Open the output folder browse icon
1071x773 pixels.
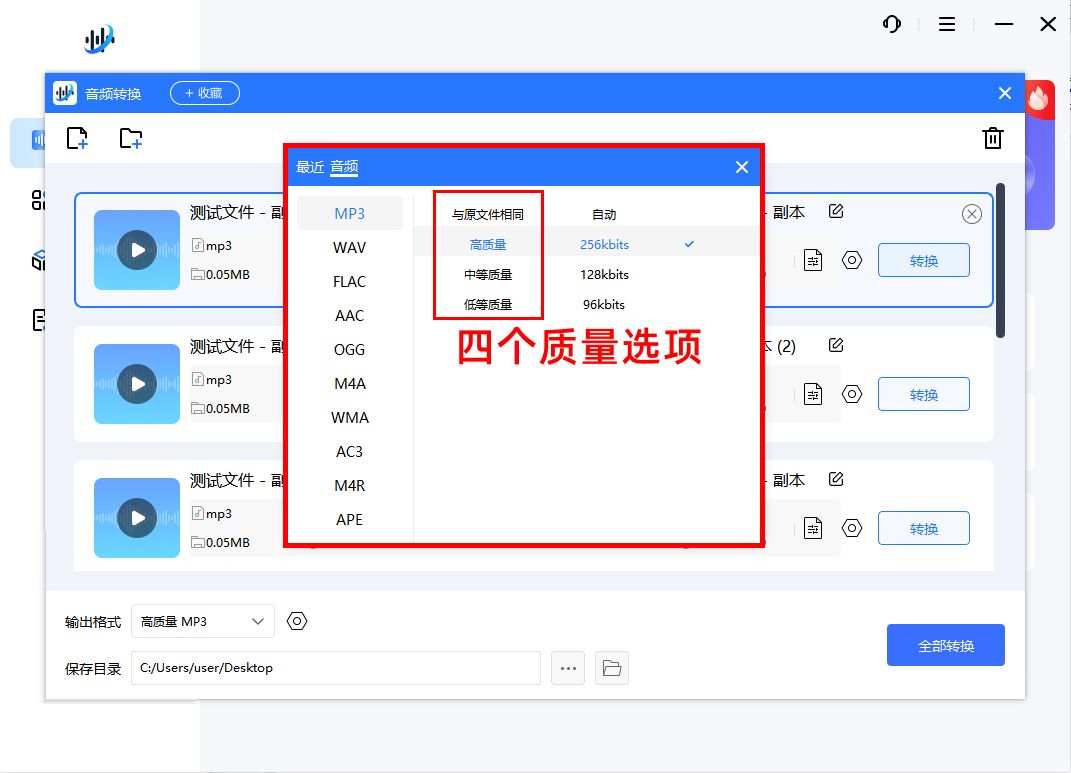click(x=612, y=668)
